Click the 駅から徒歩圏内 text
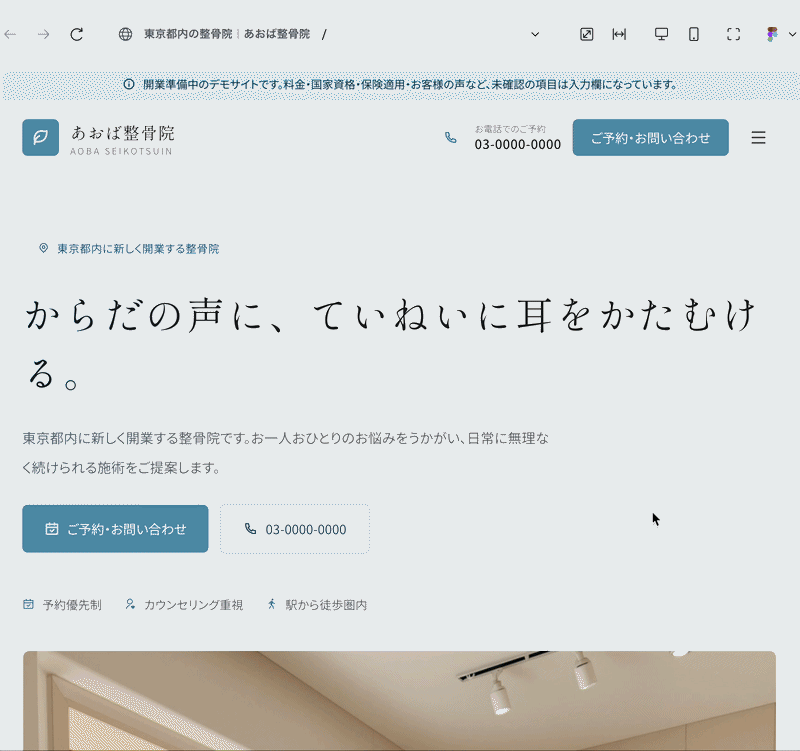 click(x=327, y=605)
